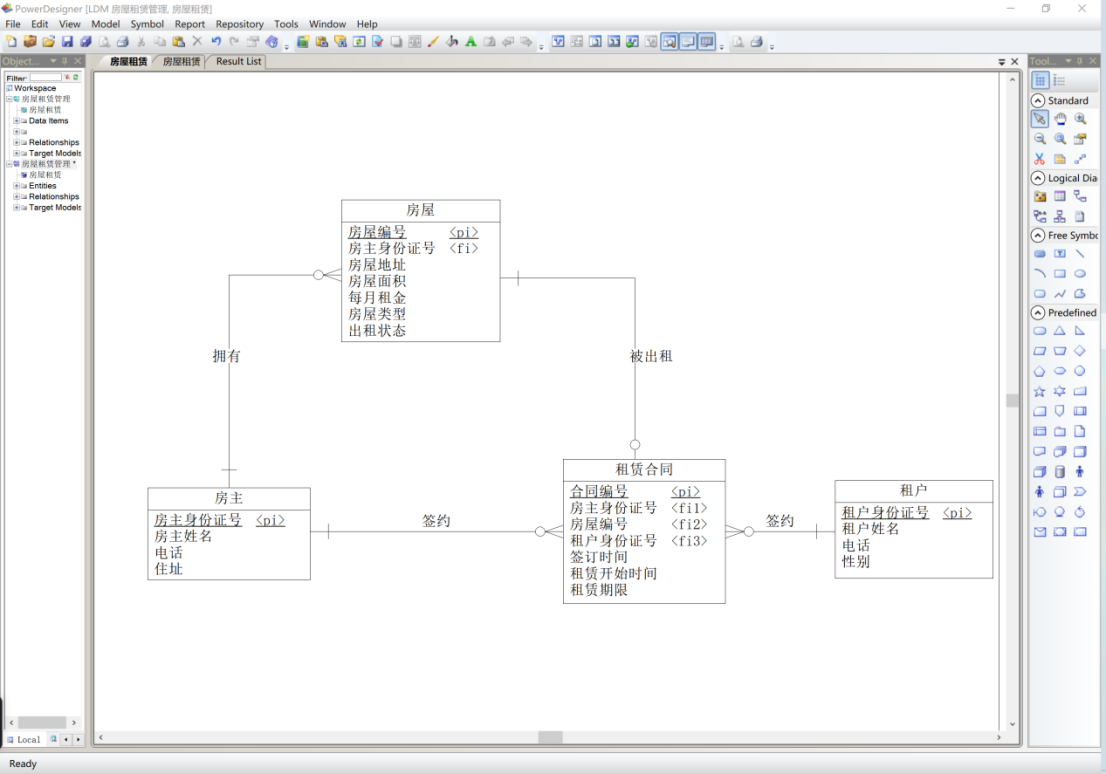Open the Toolbox panel dropdown arrow

pos(1068,61)
